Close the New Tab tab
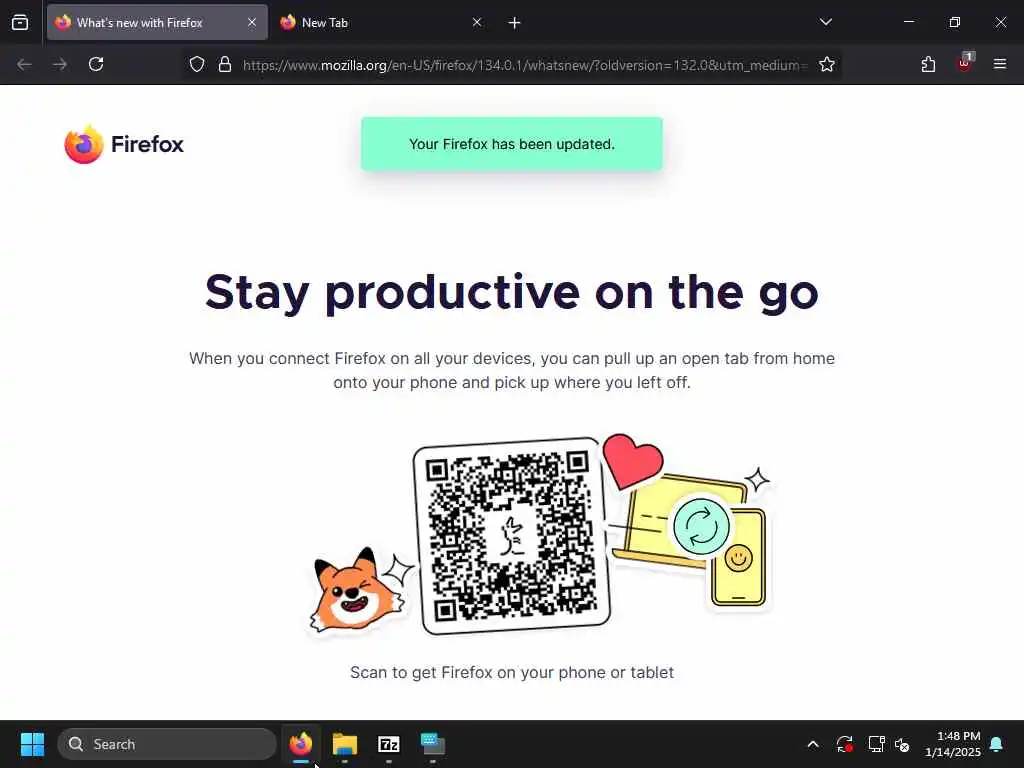The width and height of the screenshot is (1024, 768). click(477, 23)
